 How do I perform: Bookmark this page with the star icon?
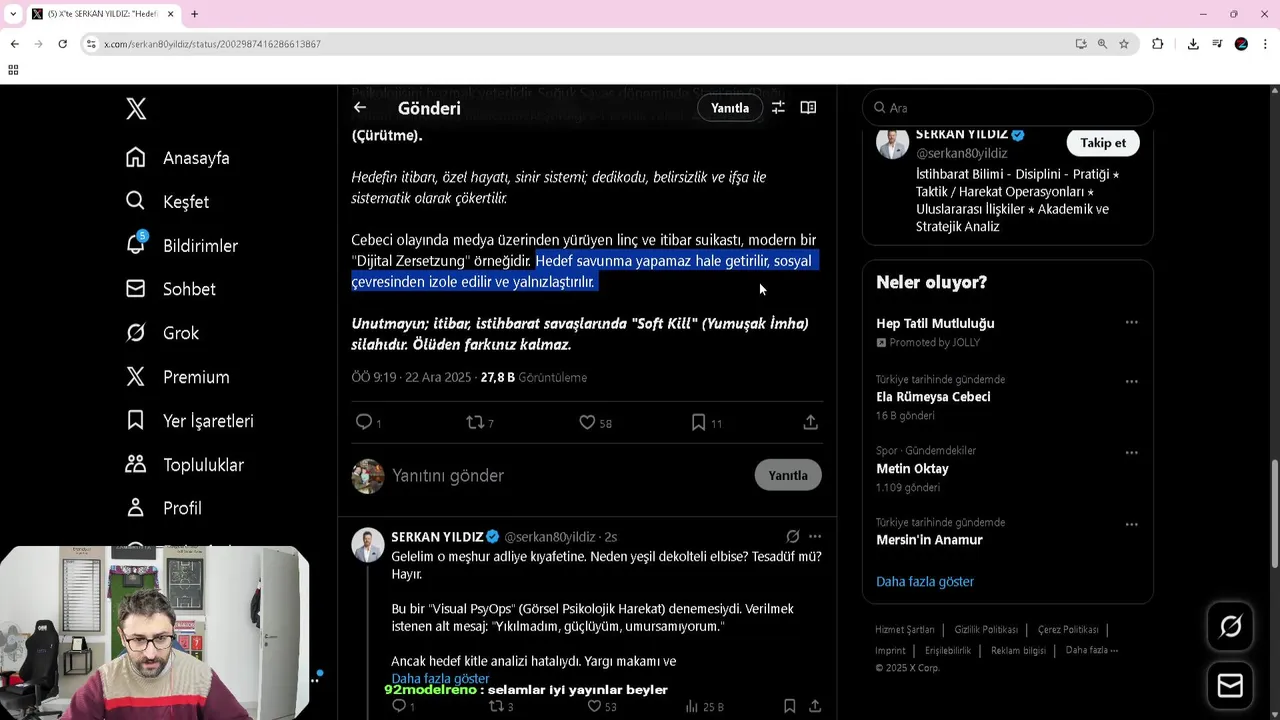click(1124, 44)
